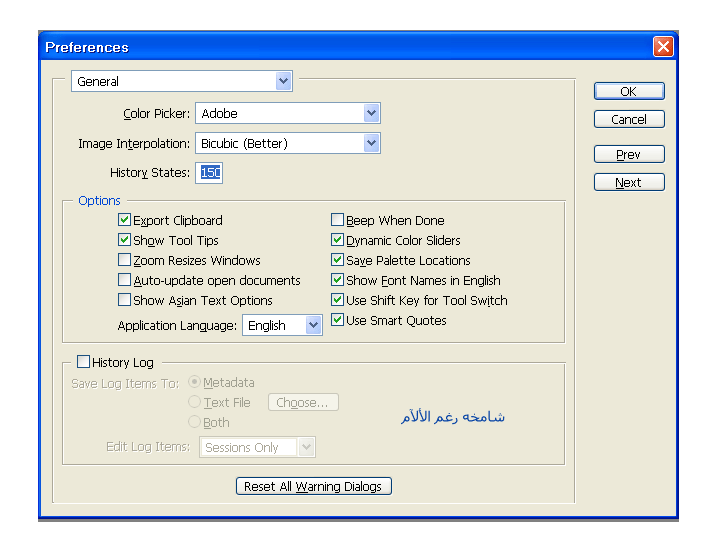
Task: Go to previous preferences page with Prev
Action: tap(628, 155)
